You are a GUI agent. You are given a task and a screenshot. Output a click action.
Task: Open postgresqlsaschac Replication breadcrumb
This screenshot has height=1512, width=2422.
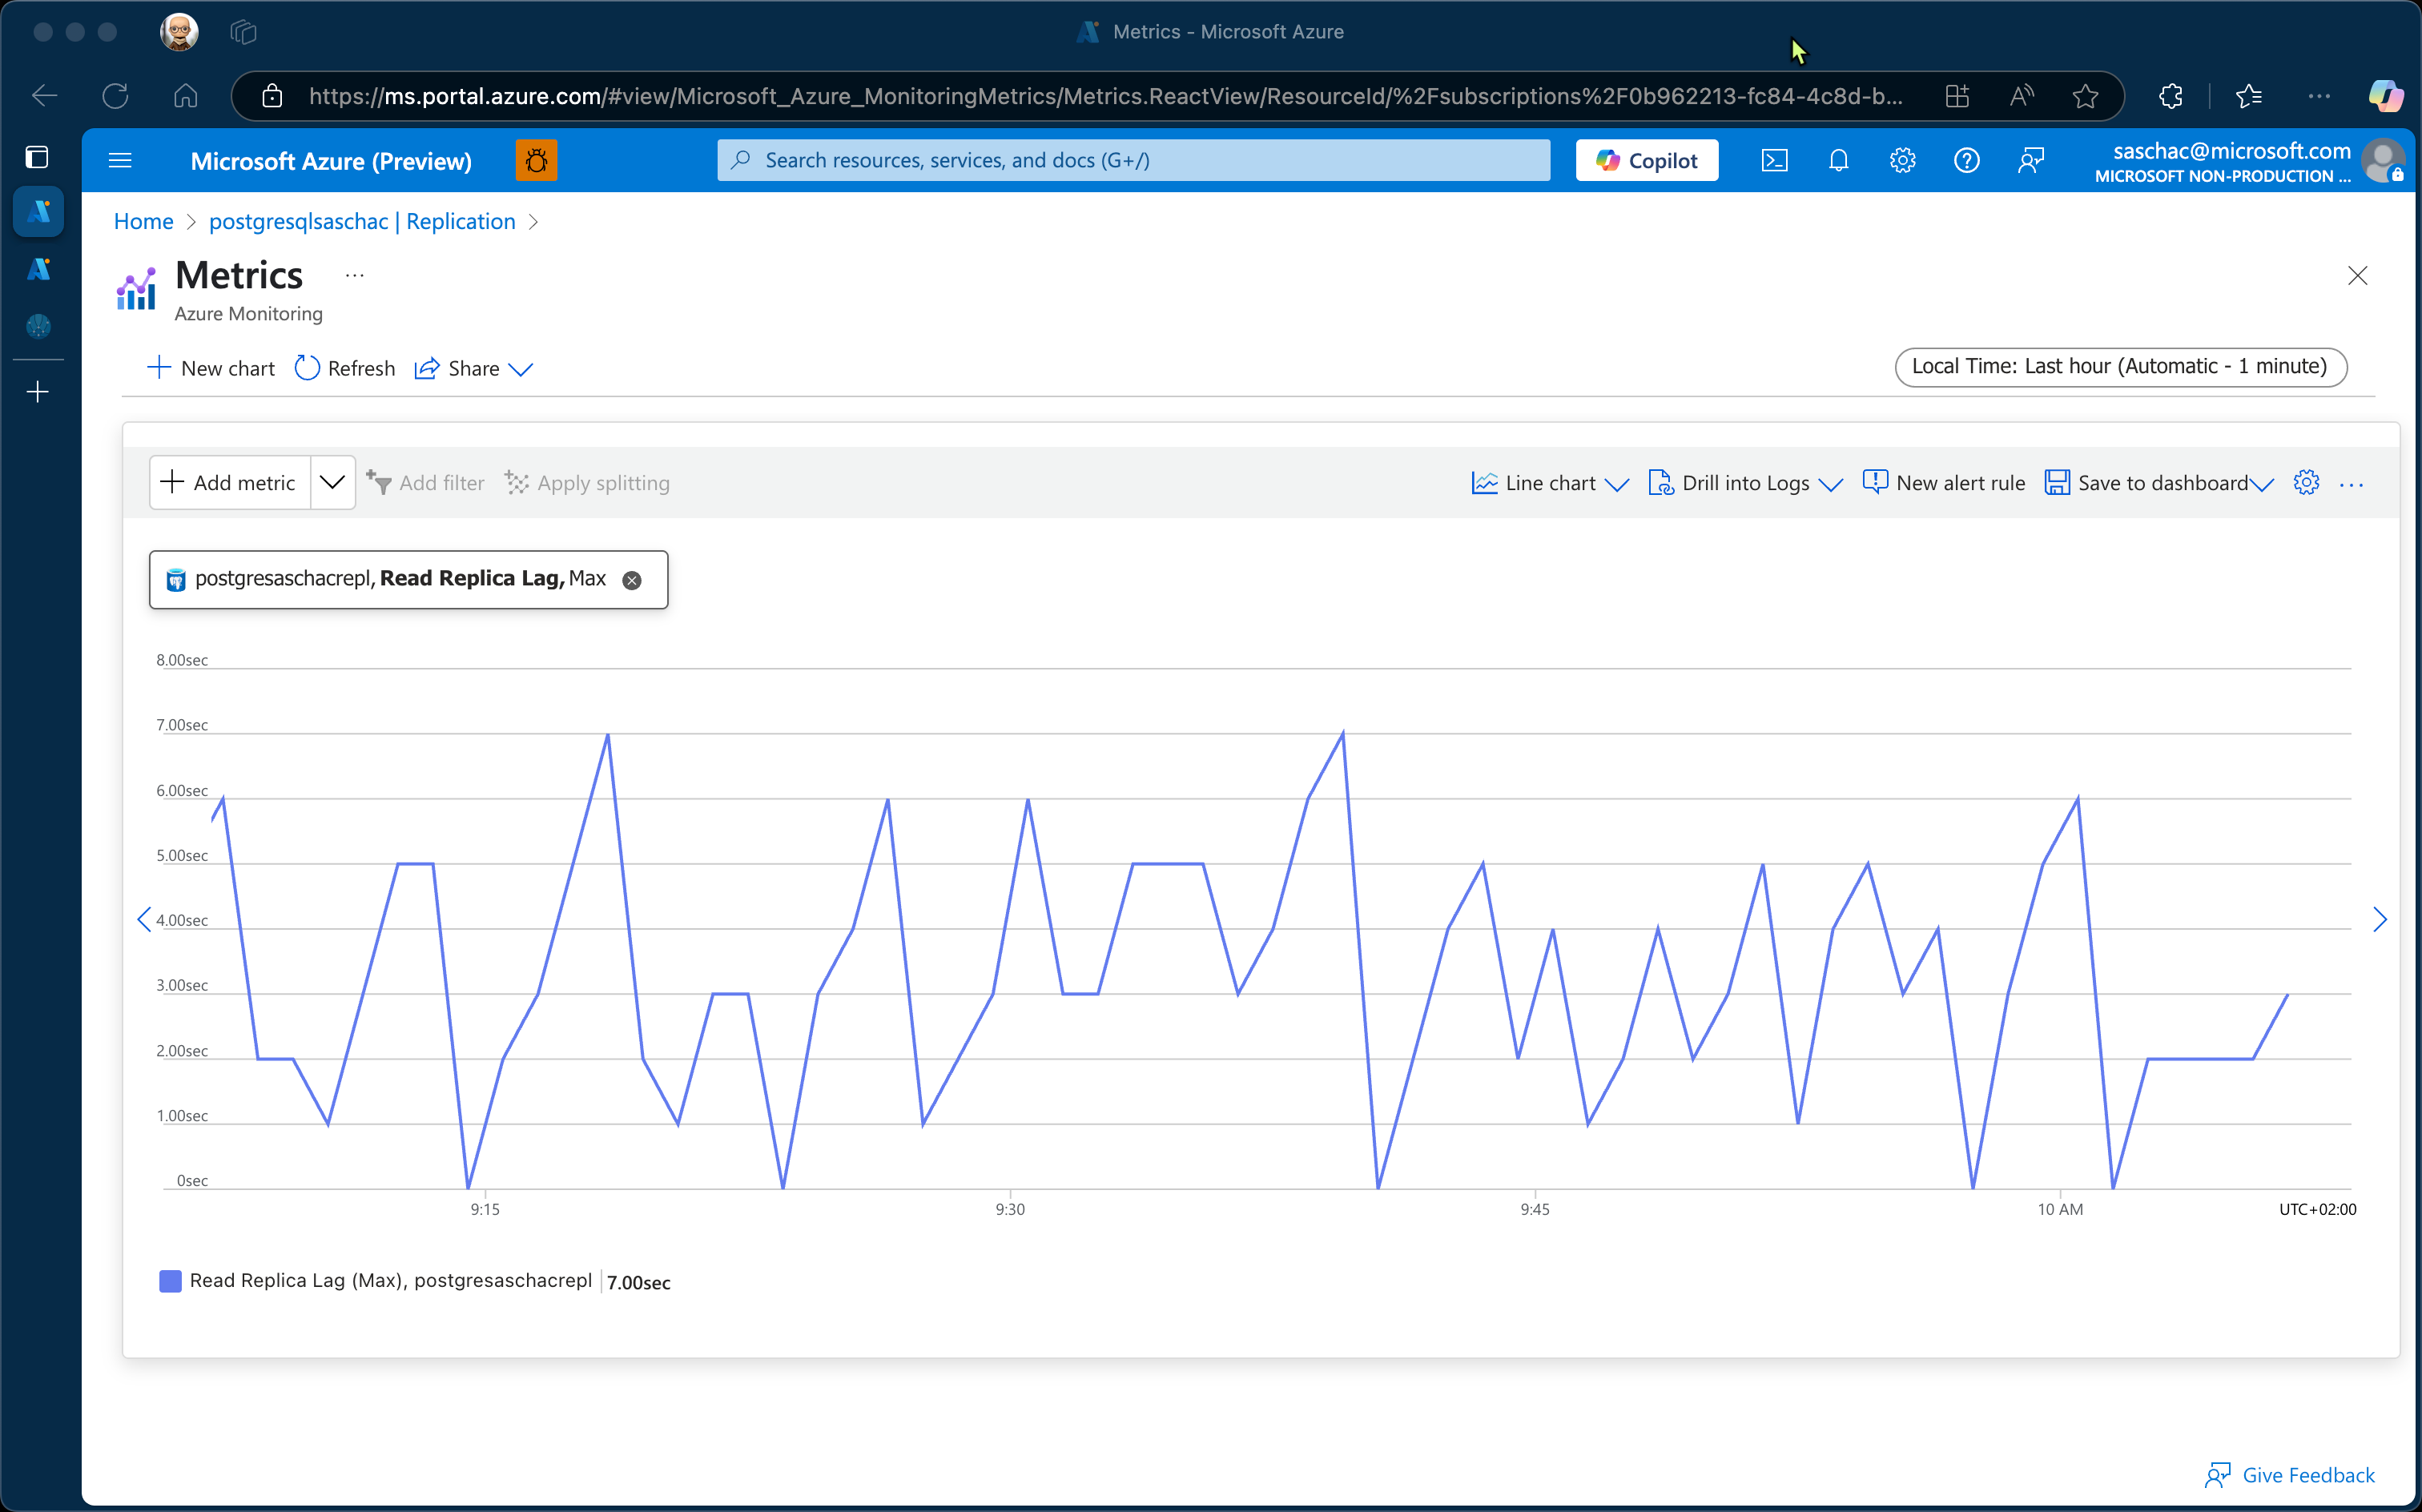362,222
